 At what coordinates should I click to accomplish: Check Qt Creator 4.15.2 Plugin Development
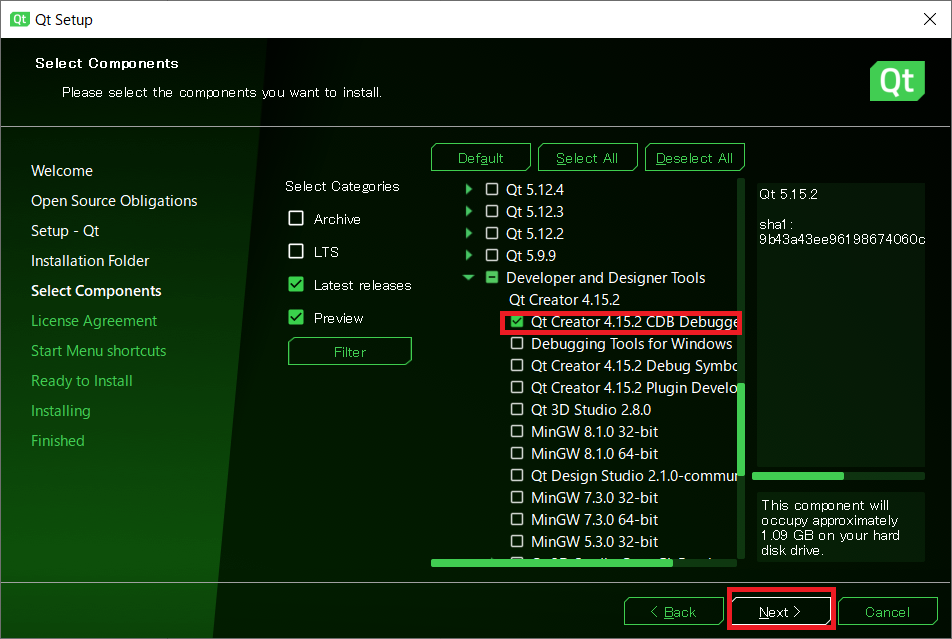click(x=517, y=387)
